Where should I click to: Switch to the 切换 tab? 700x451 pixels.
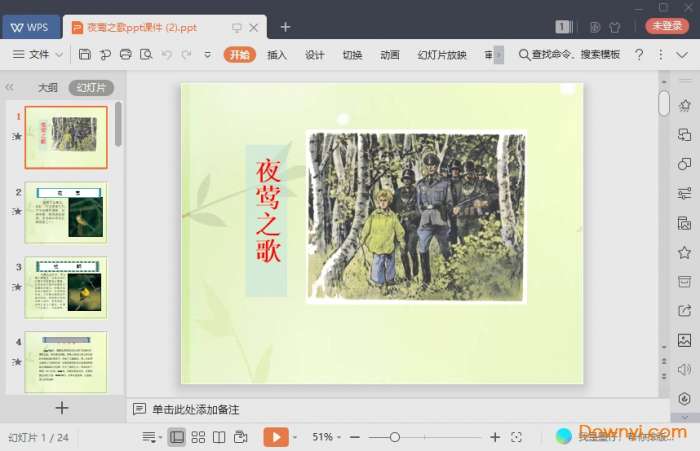[352, 54]
